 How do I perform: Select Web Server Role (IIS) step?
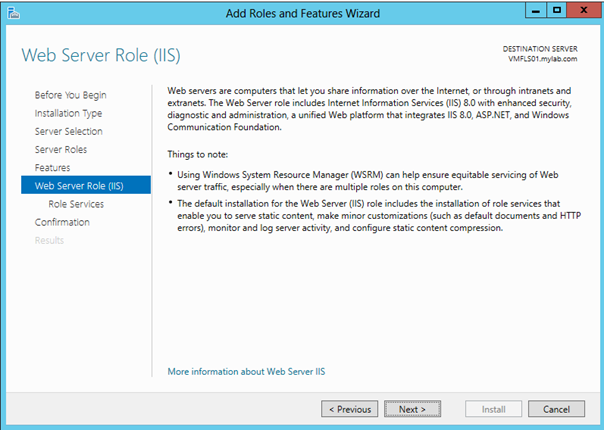(86, 185)
